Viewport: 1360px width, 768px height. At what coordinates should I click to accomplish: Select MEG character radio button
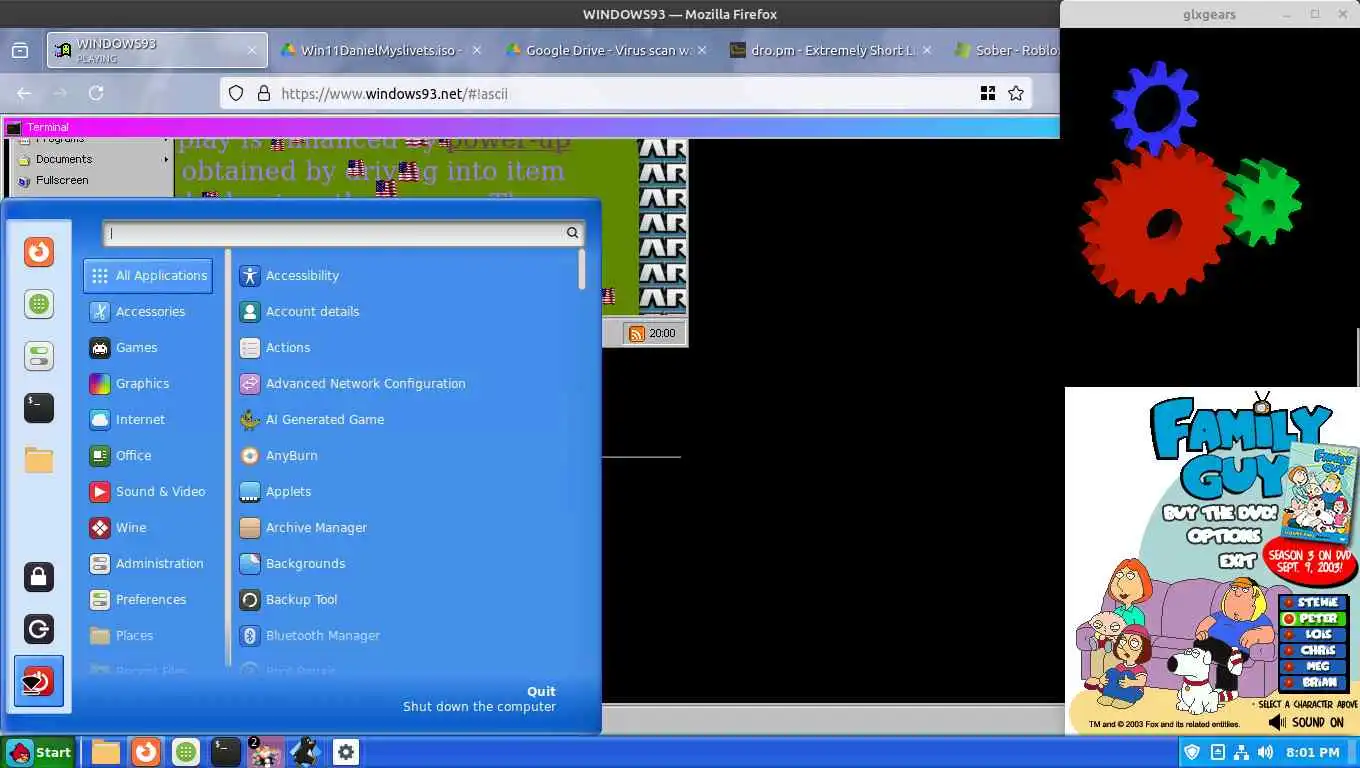[1291, 667]
